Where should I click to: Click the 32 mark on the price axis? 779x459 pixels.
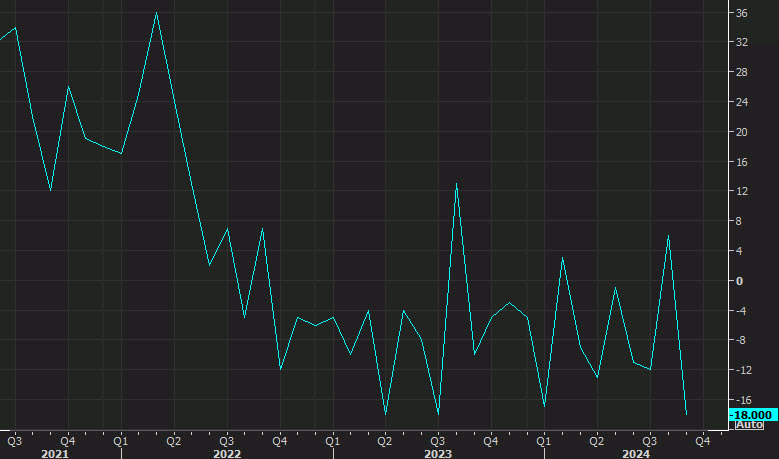[x=742, y=42]
